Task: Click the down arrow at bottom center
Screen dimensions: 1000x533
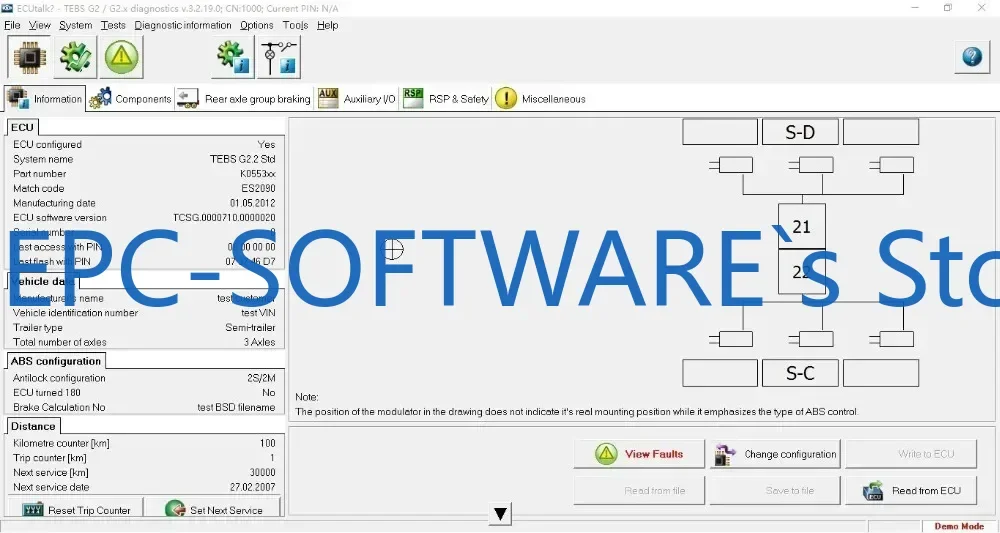Action: [x=501, y=513]
